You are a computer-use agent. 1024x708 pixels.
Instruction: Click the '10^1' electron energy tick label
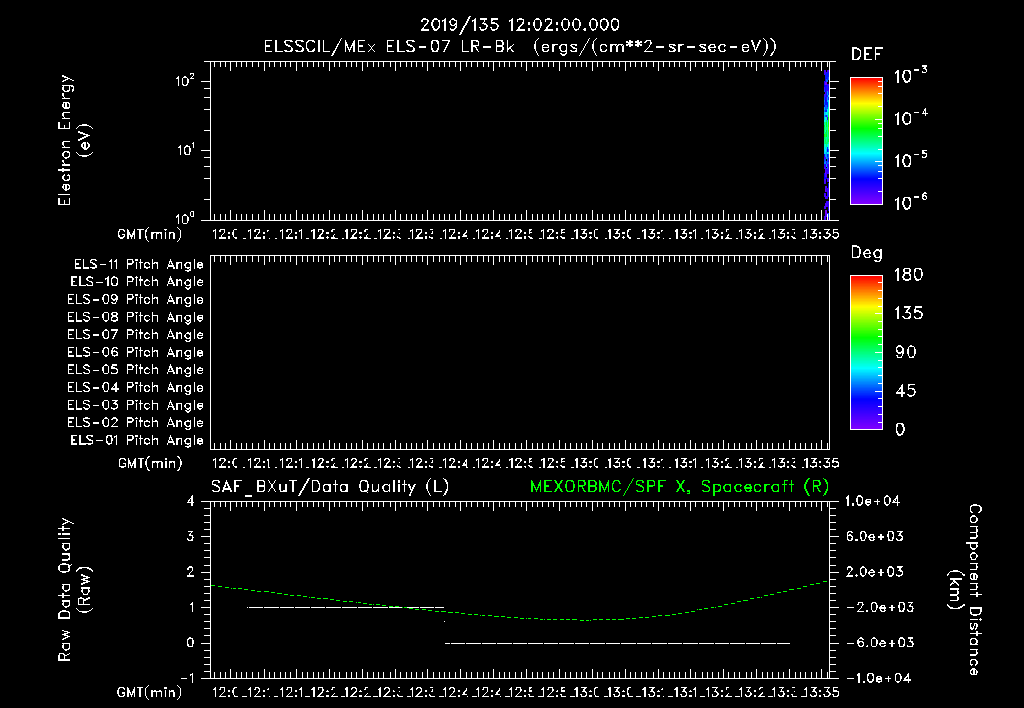click(186, 150)
